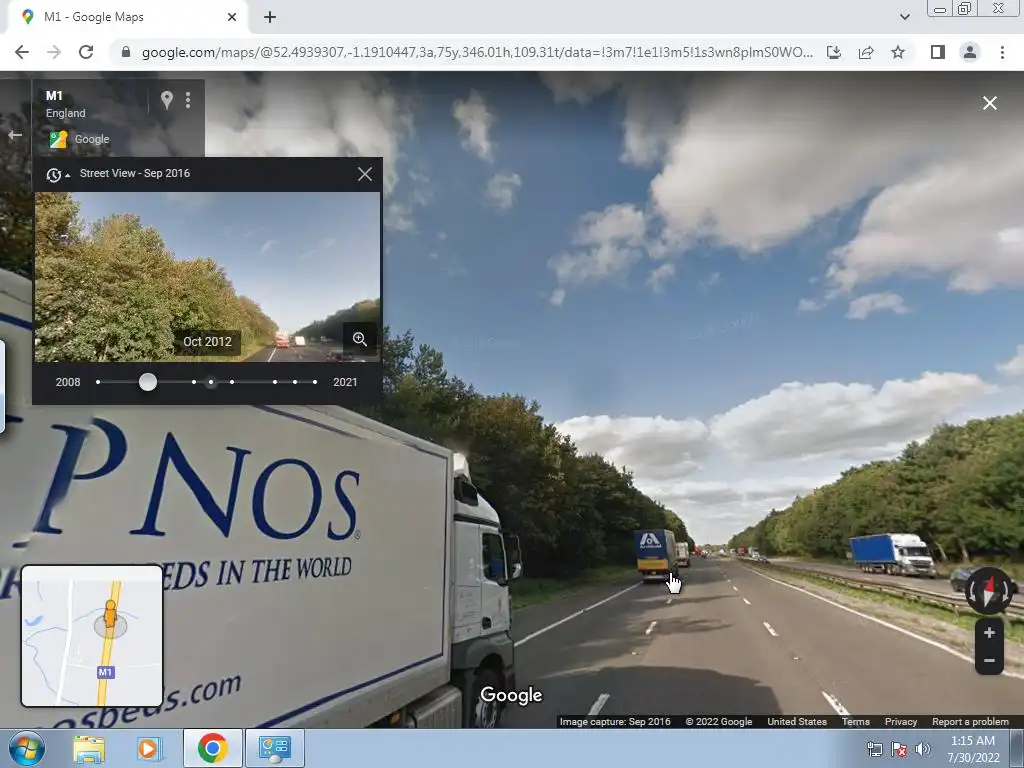This screenshot has width=1024, height=768.
Task: Open the Terms link
Action: click(856, 722)
